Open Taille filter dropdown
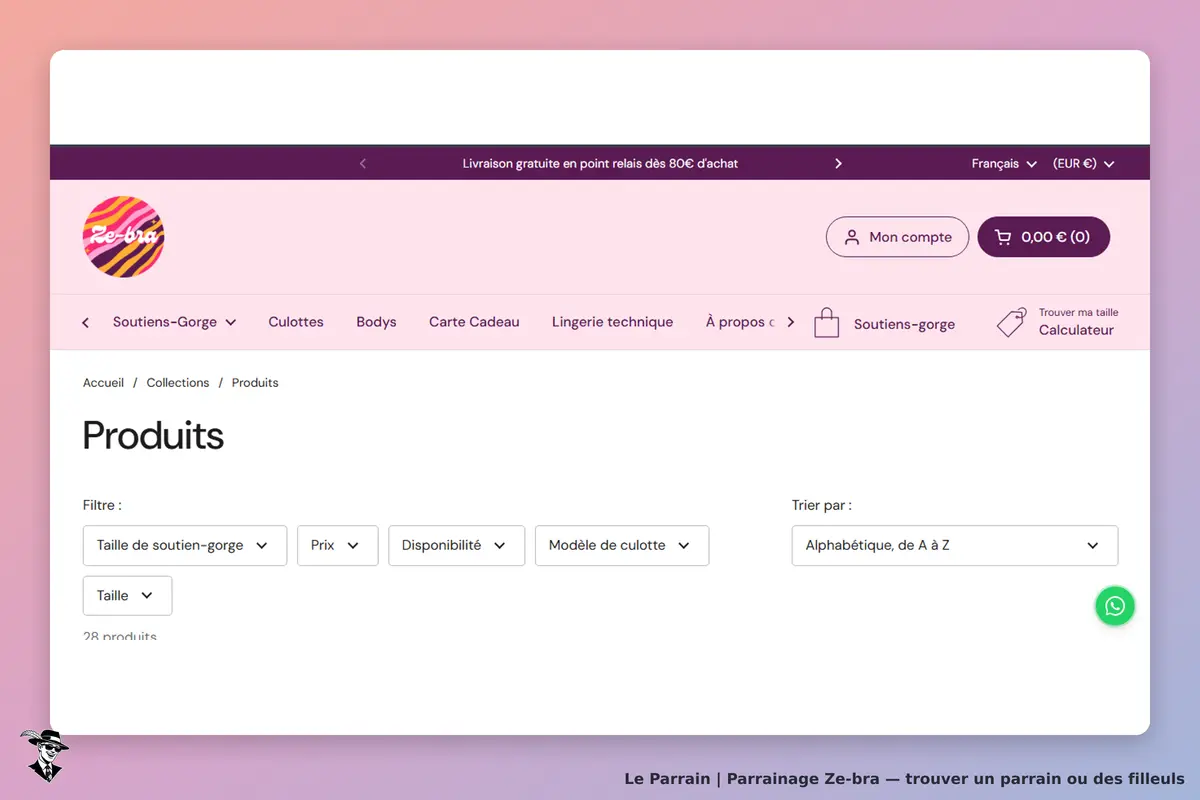1200x800 pixels. click(127, 595)
